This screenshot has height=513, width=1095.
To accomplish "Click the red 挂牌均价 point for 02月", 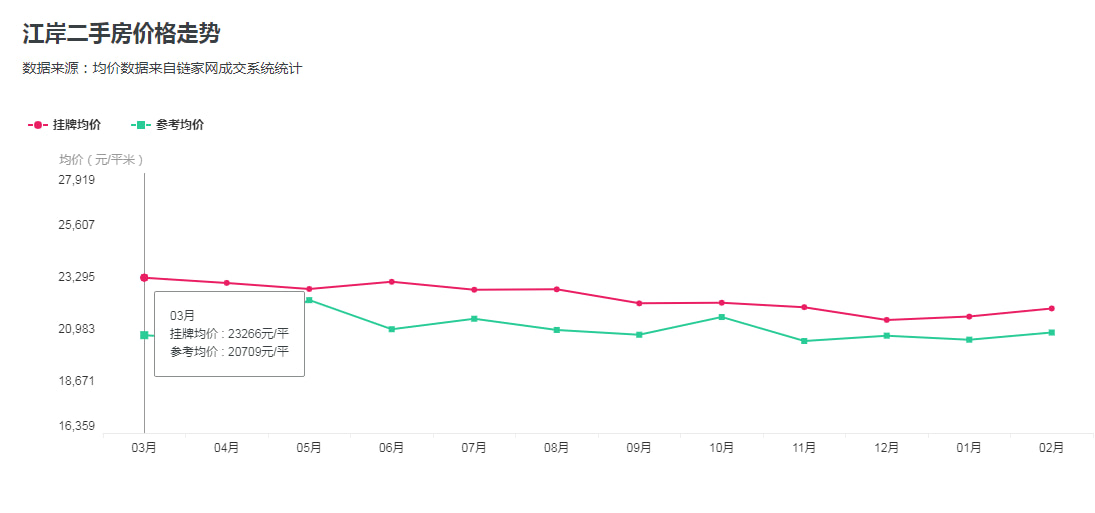I will pyautogui.click(x=1052, y=308).
